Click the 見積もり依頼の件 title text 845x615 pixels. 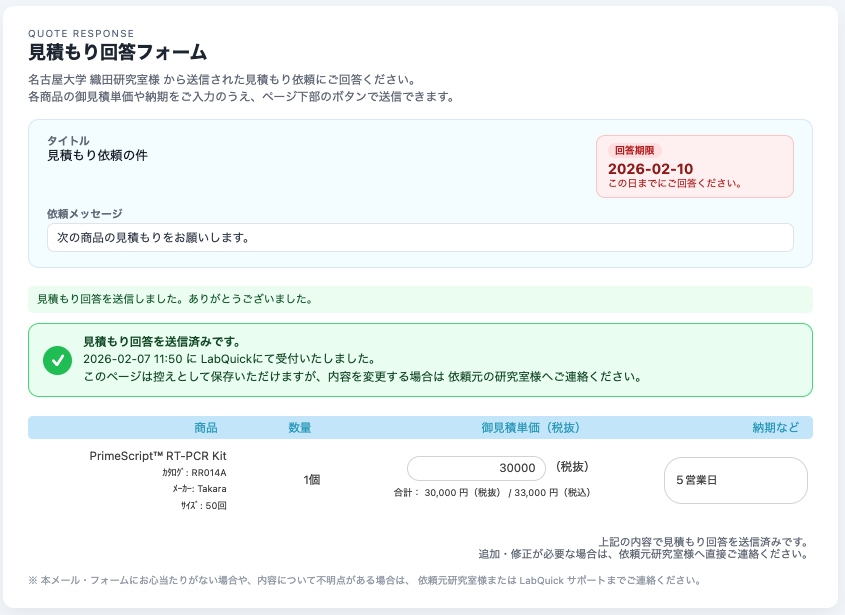(x=97, y=155)
